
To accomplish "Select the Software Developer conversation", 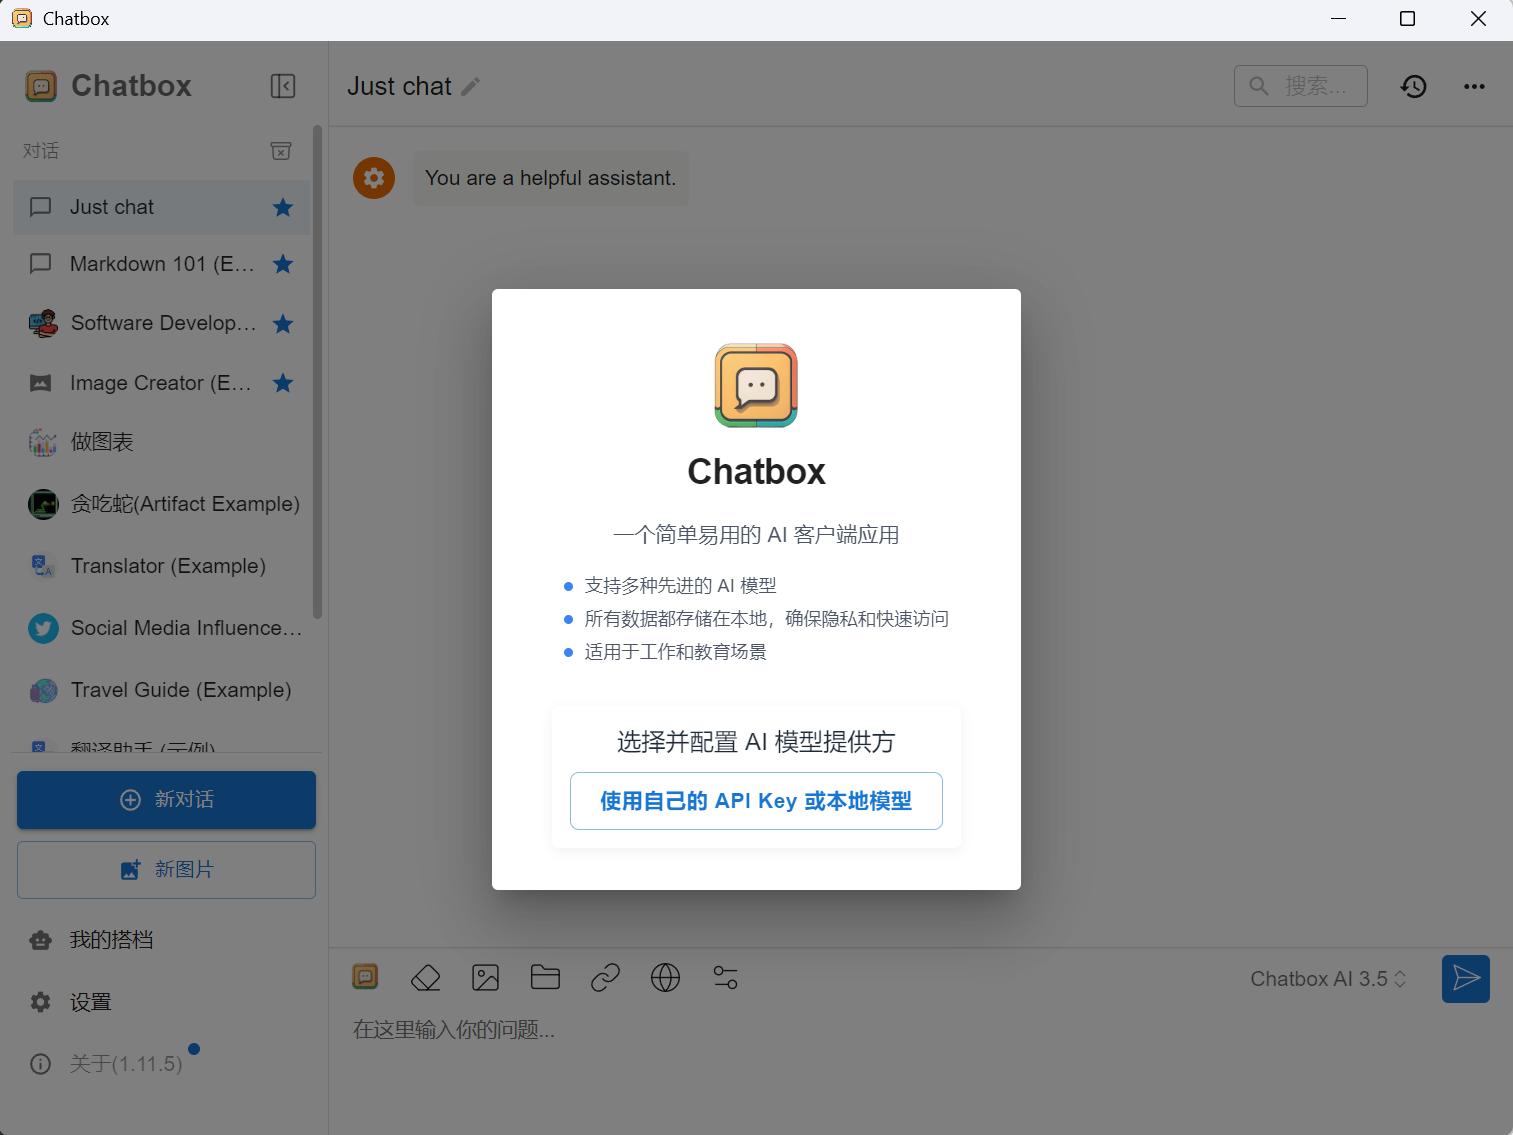I will tap(162, 323).
